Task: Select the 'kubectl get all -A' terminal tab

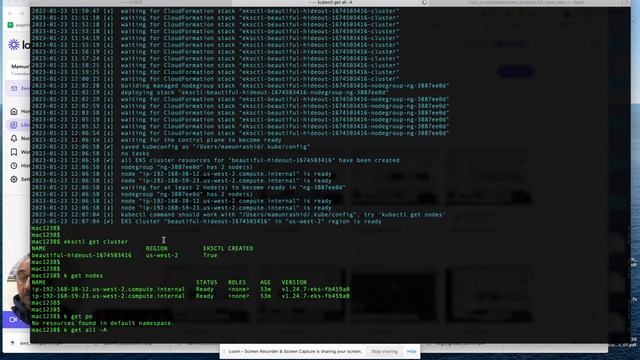Action: pyautogui.click(x=330, y=3)
